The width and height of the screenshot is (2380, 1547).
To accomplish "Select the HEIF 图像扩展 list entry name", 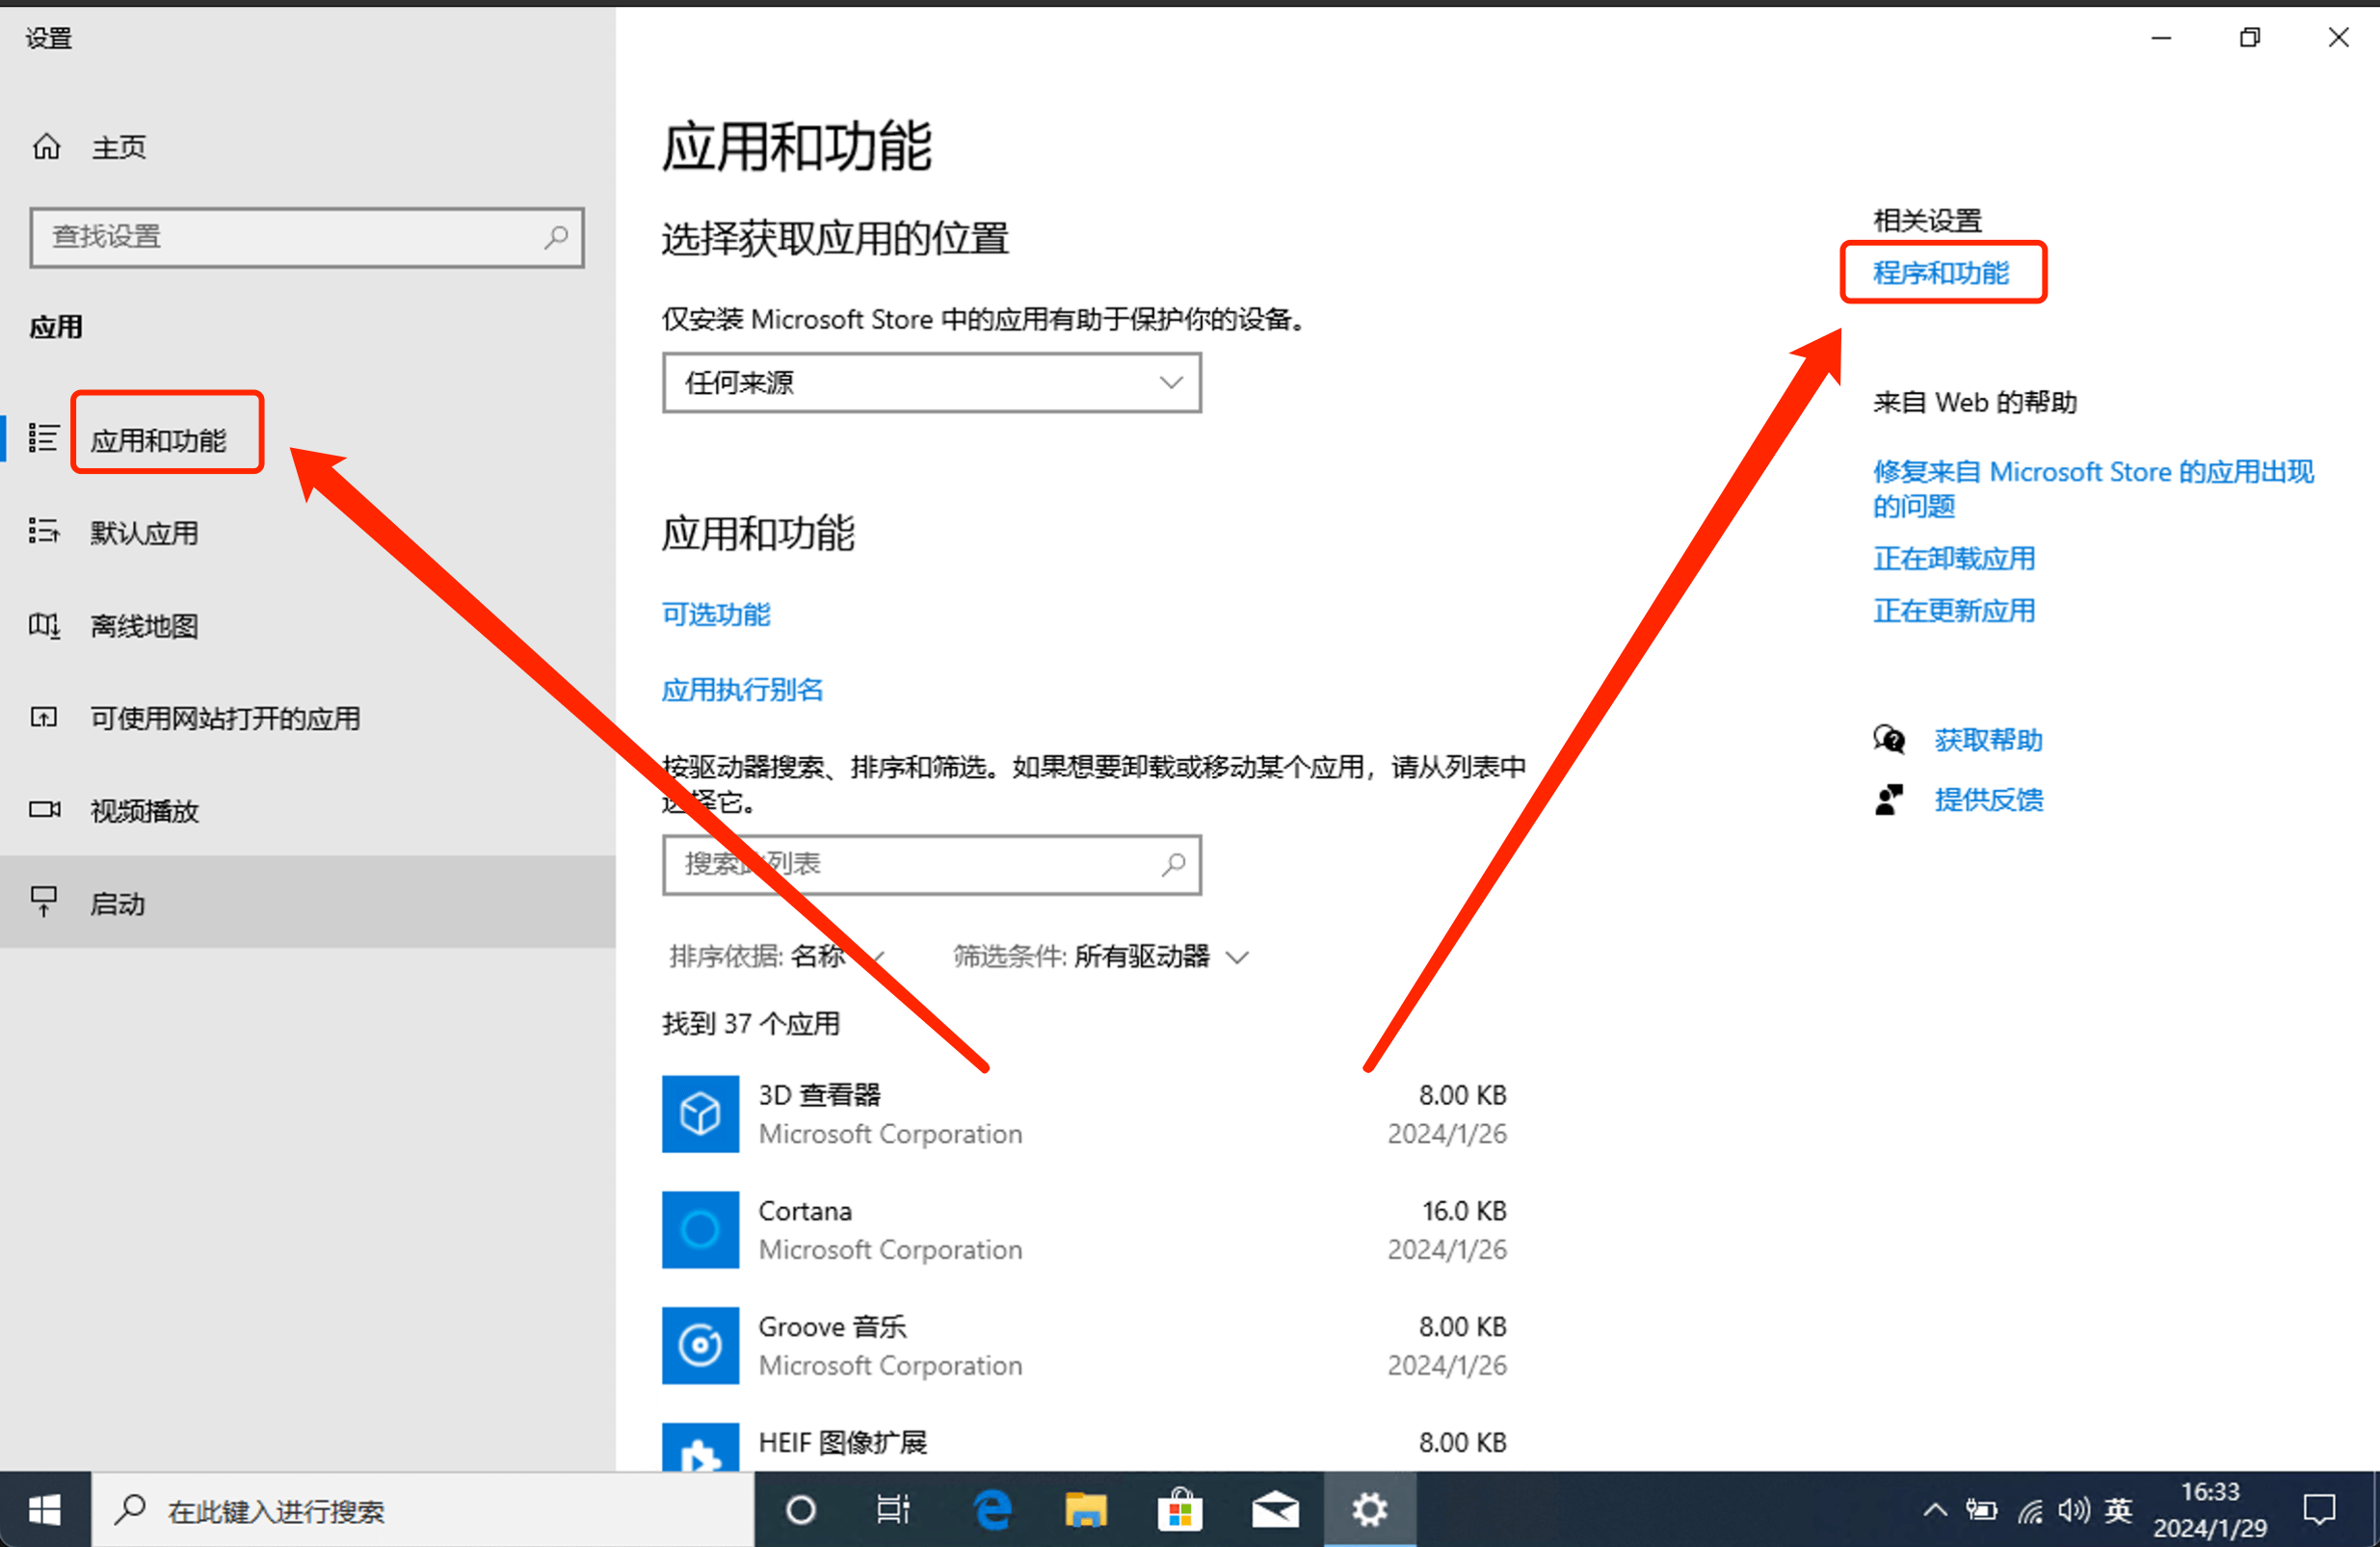I will pos(842,1442).
